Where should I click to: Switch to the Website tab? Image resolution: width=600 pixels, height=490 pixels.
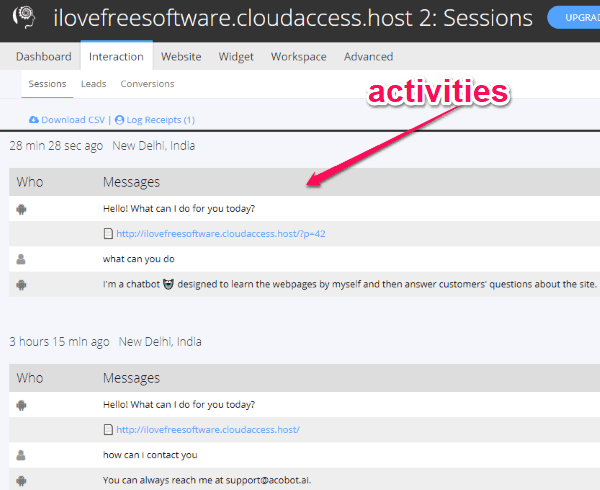(181, 57)
